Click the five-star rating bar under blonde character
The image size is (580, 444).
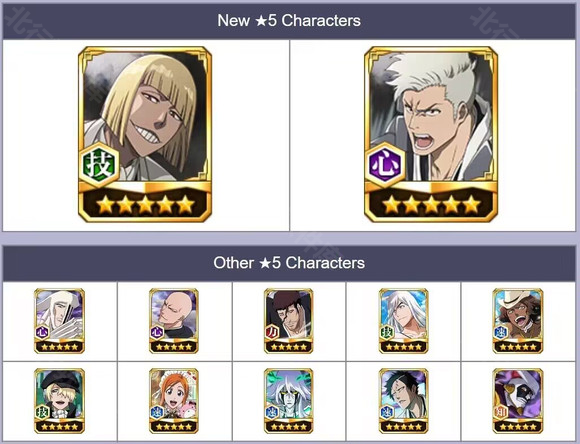click(145, 205)
